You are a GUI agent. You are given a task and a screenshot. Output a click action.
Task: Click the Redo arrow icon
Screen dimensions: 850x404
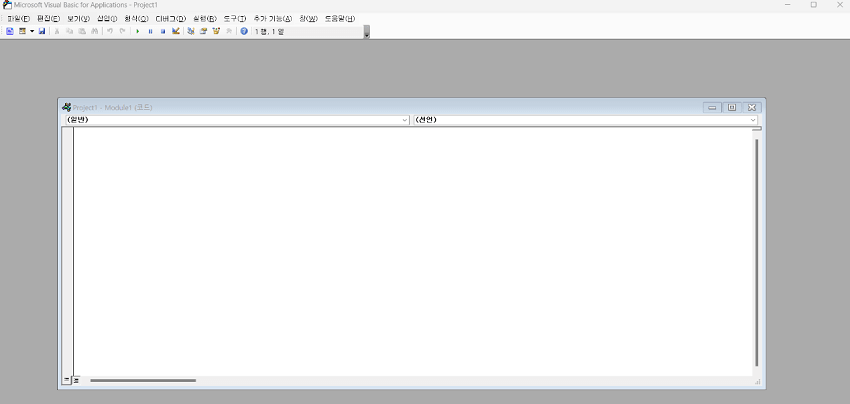point(123,31)
